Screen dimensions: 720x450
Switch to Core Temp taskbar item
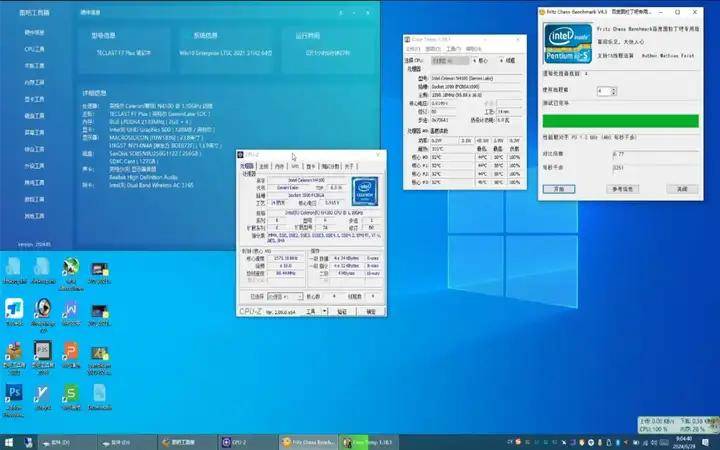(369, 443)
